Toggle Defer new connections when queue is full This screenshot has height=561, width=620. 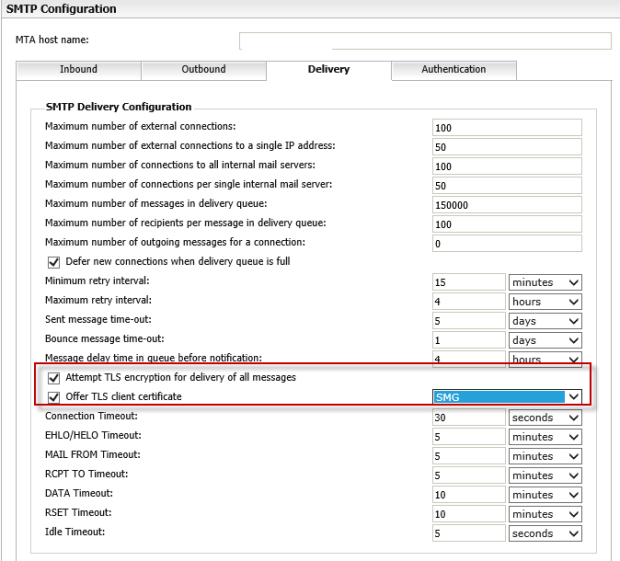pos(54,262)
